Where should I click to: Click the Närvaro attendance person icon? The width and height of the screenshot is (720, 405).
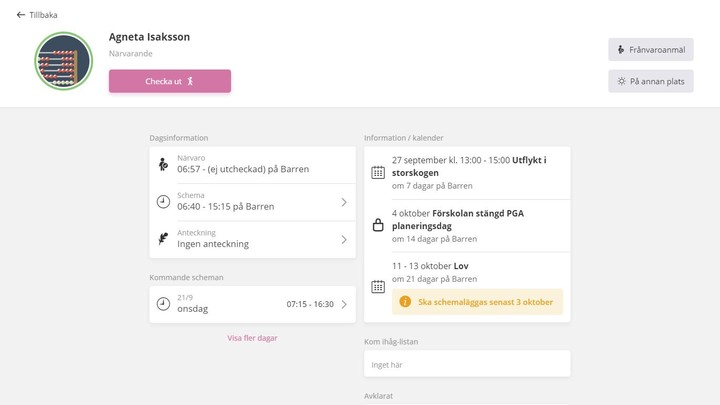point(163,164)
